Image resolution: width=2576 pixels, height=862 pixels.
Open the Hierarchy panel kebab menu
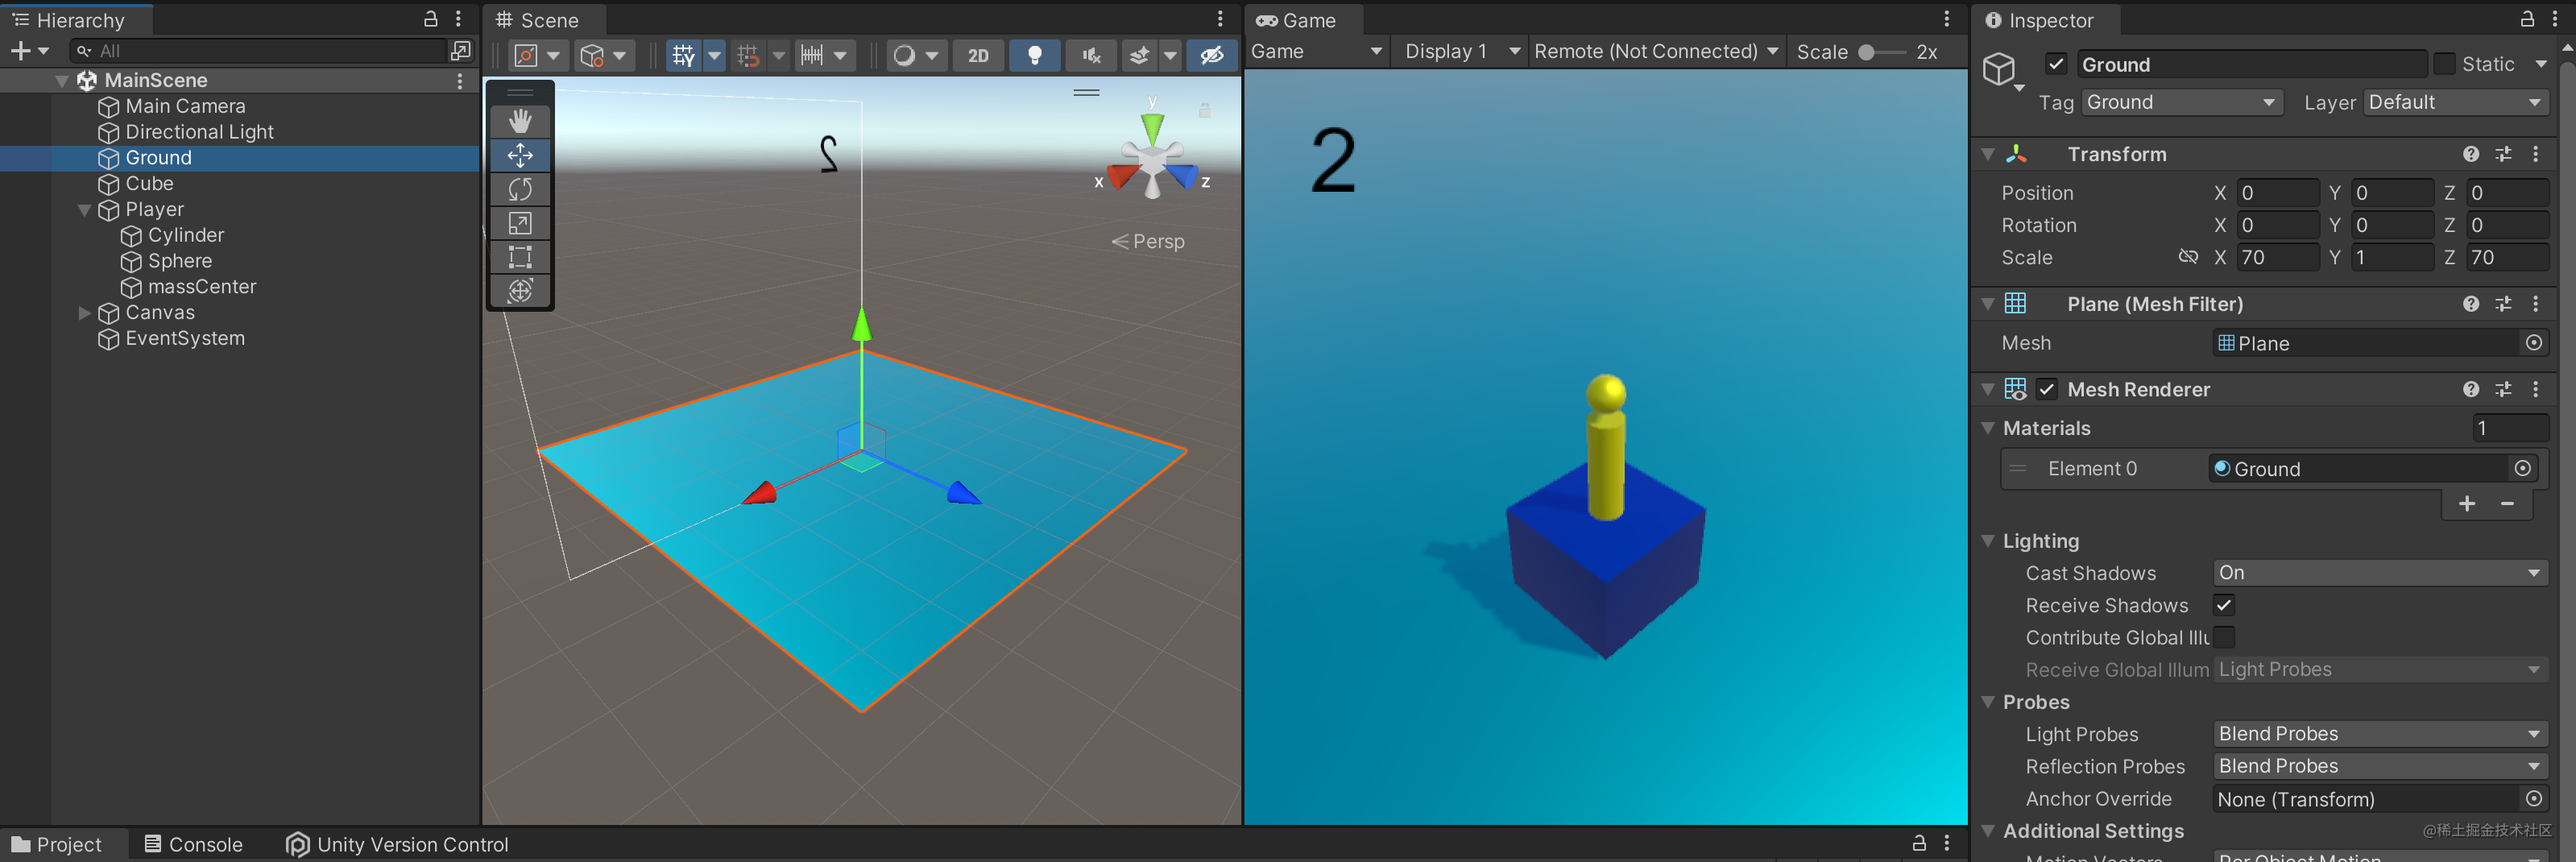(459, 19)
